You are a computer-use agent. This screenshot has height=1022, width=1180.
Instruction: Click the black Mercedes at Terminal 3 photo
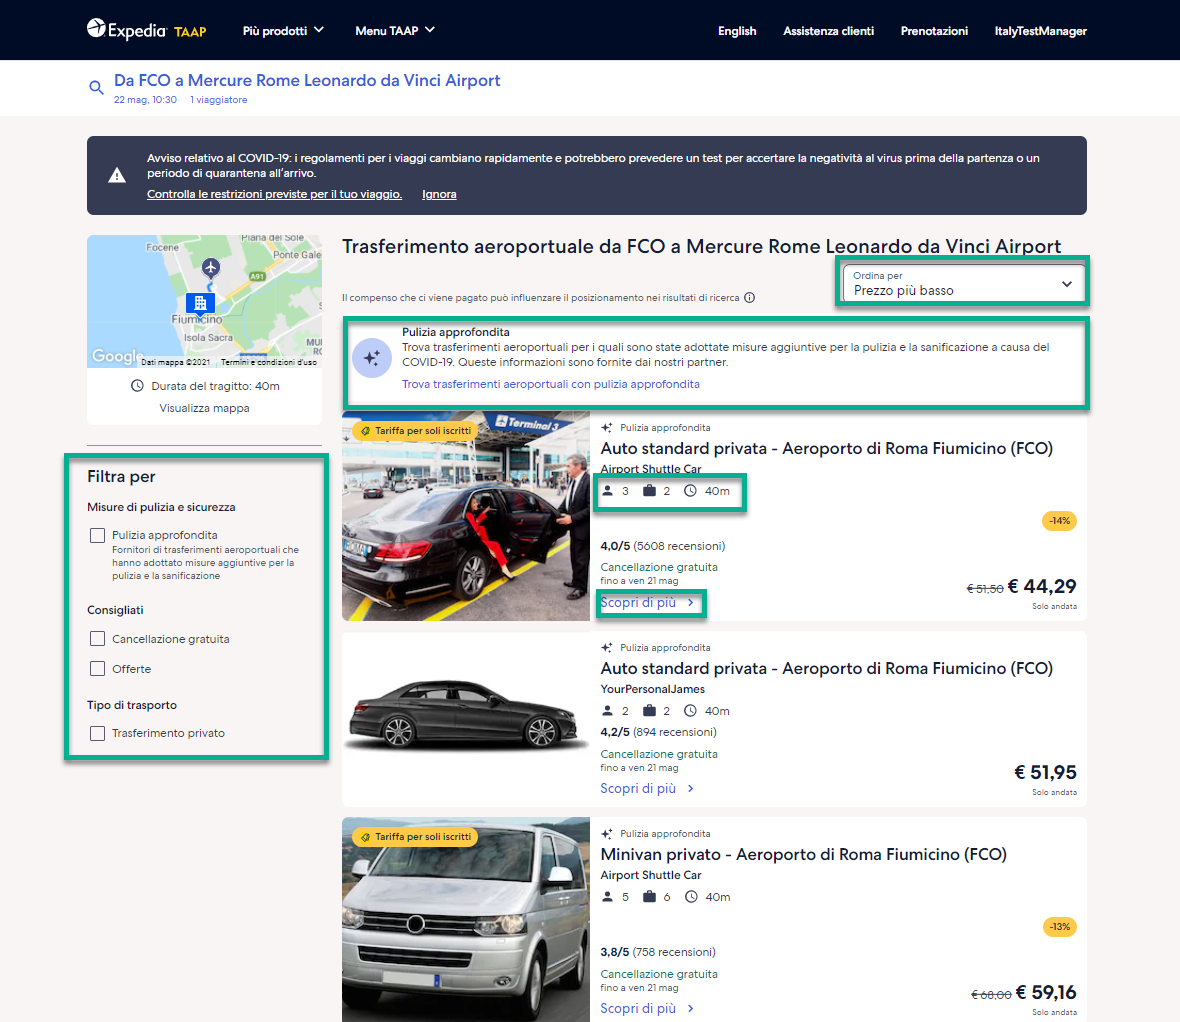pos(466,516)
